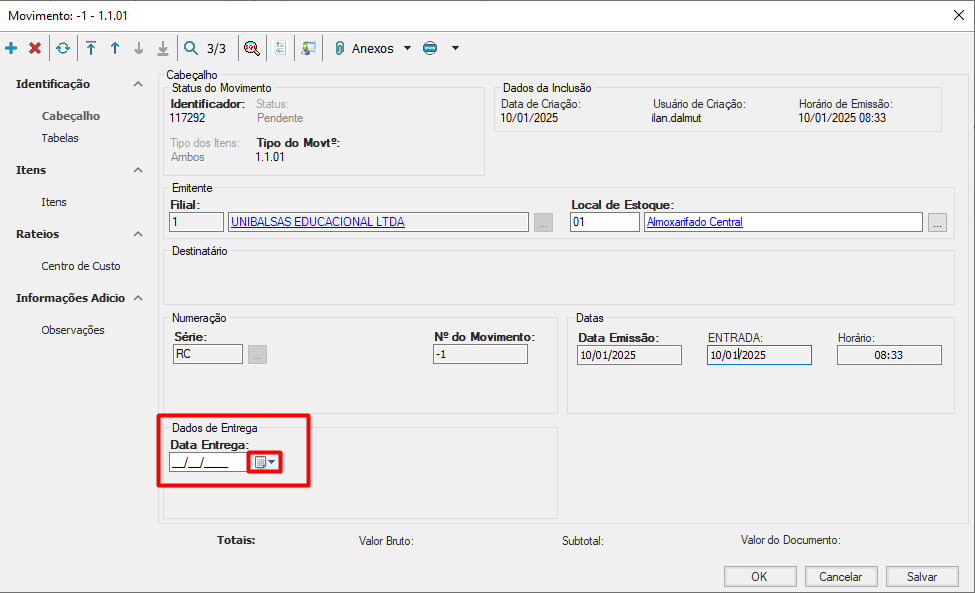Click the UNIBALSAS EDUCACIONAL LTDA link

point(317,222)
